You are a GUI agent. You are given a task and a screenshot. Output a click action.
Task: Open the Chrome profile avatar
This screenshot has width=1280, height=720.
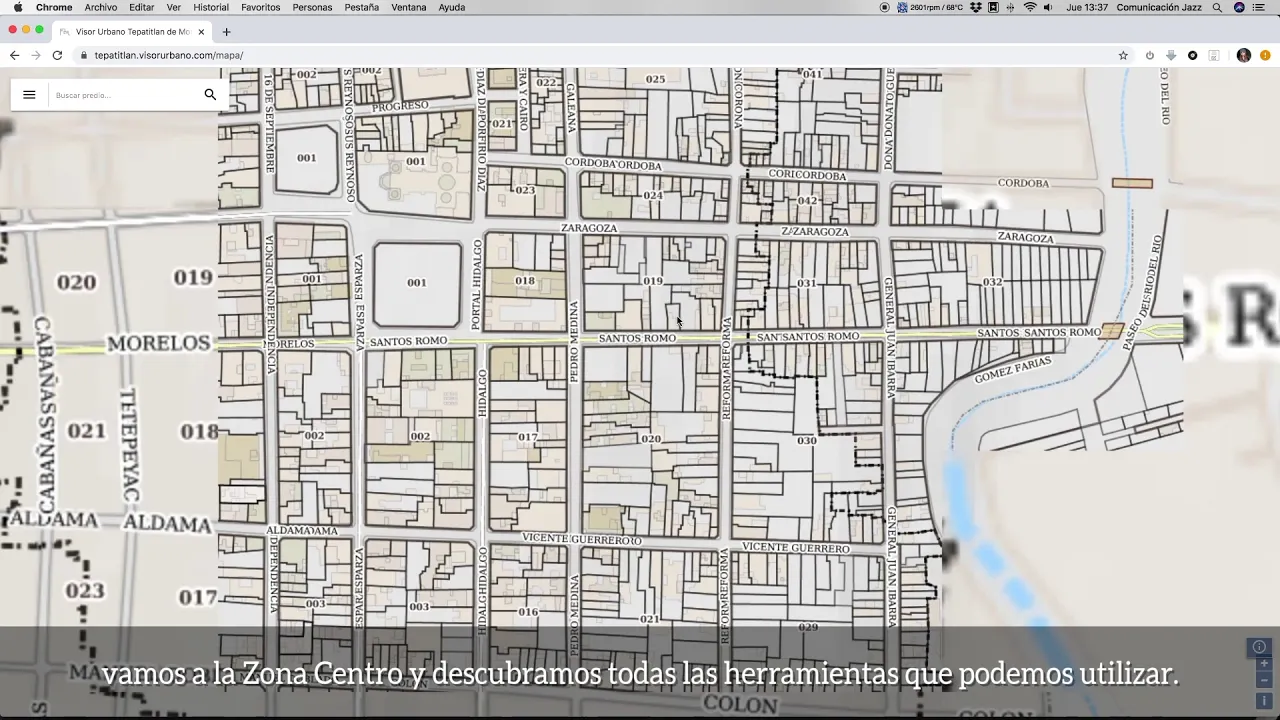point(1244,55)
